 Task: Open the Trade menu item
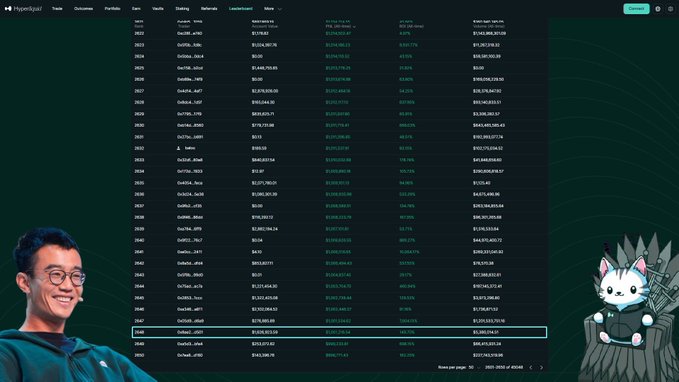[57, 9]
